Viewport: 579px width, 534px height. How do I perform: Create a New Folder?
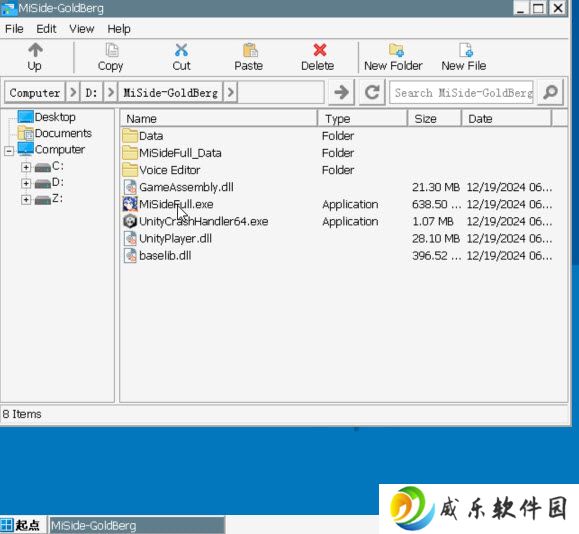click(393, 57)
